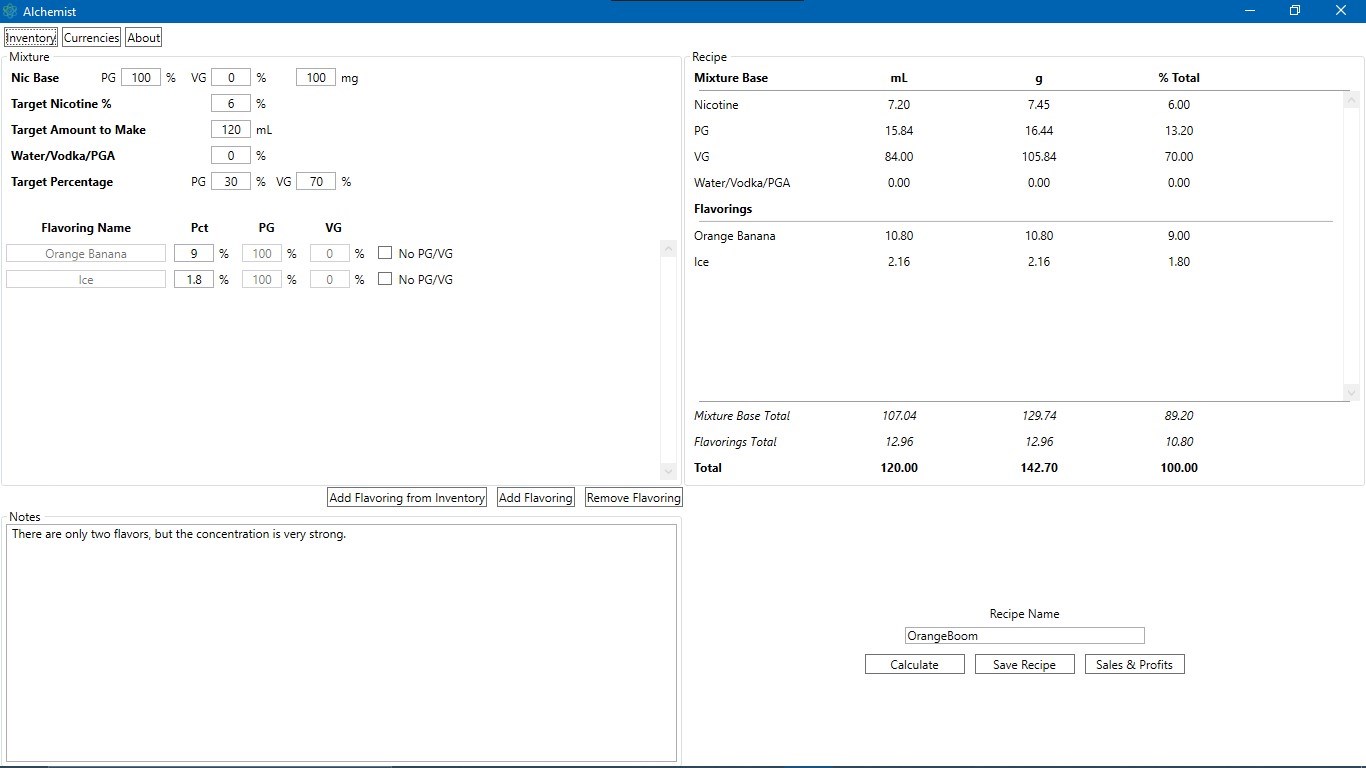The width and height of the screenshot is (1366, 768).
Task: Open the About tab
Action: click(x=143, y=38)
